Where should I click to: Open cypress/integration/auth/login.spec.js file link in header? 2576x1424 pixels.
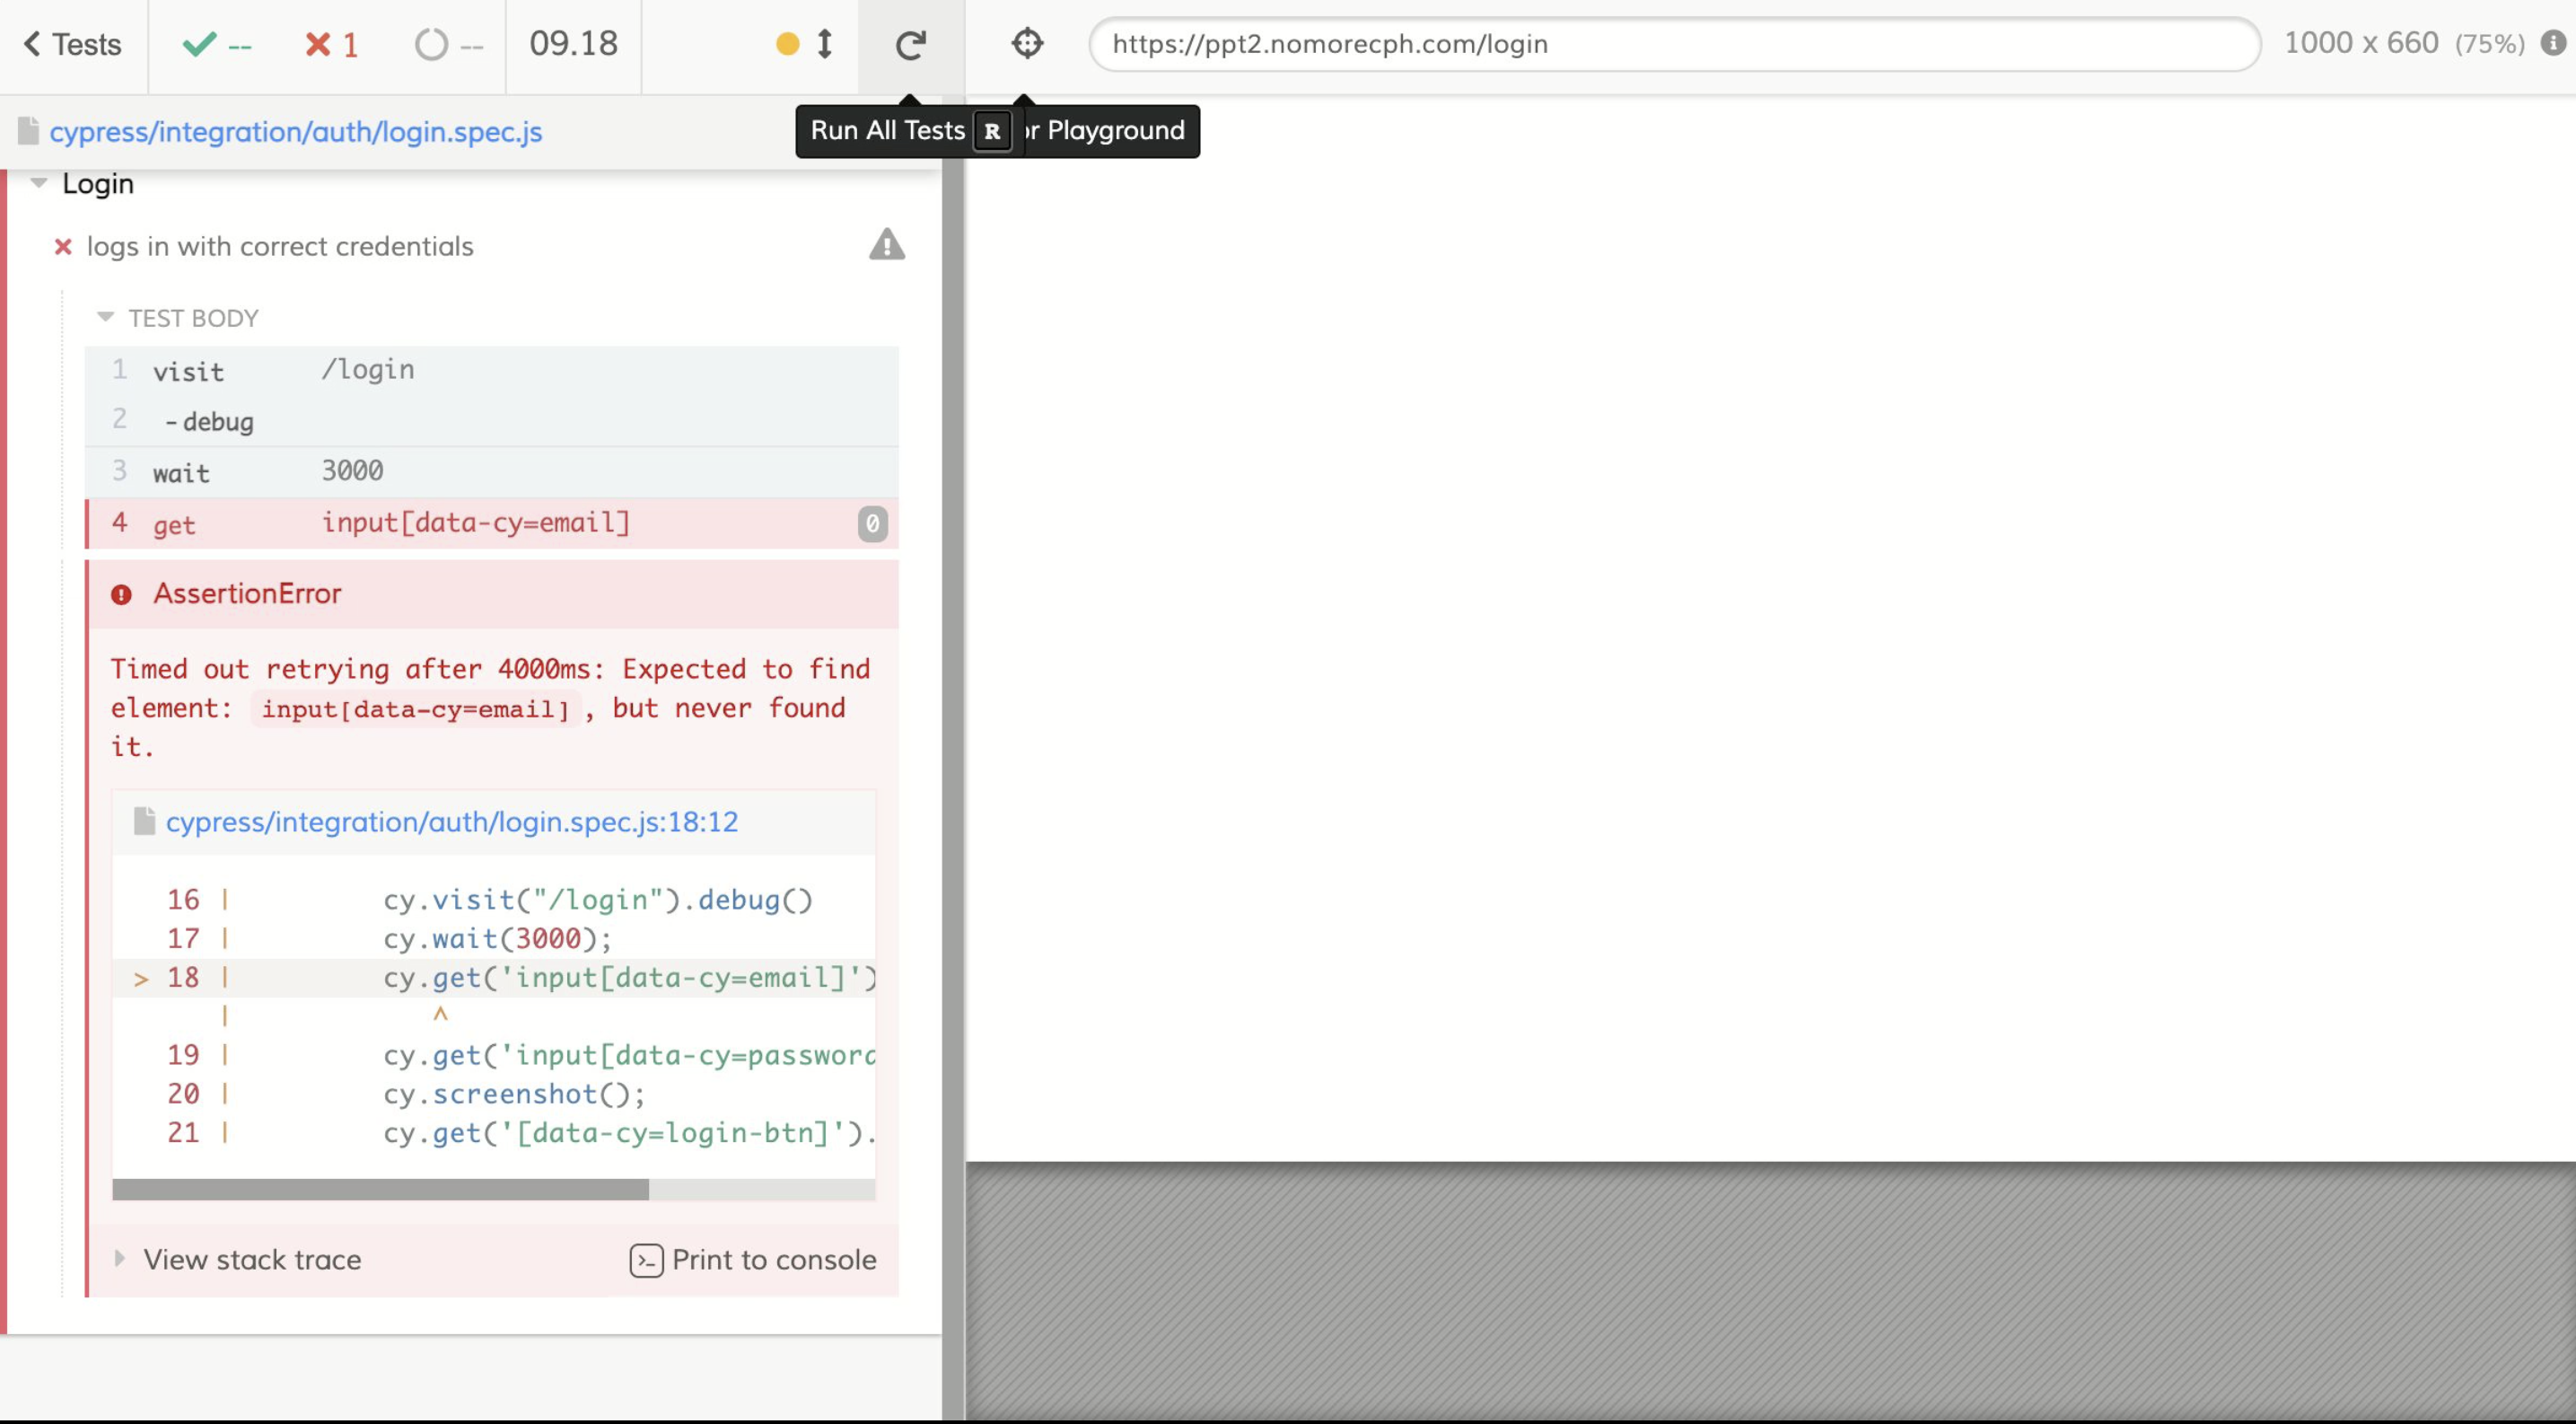tap(296, 132)
